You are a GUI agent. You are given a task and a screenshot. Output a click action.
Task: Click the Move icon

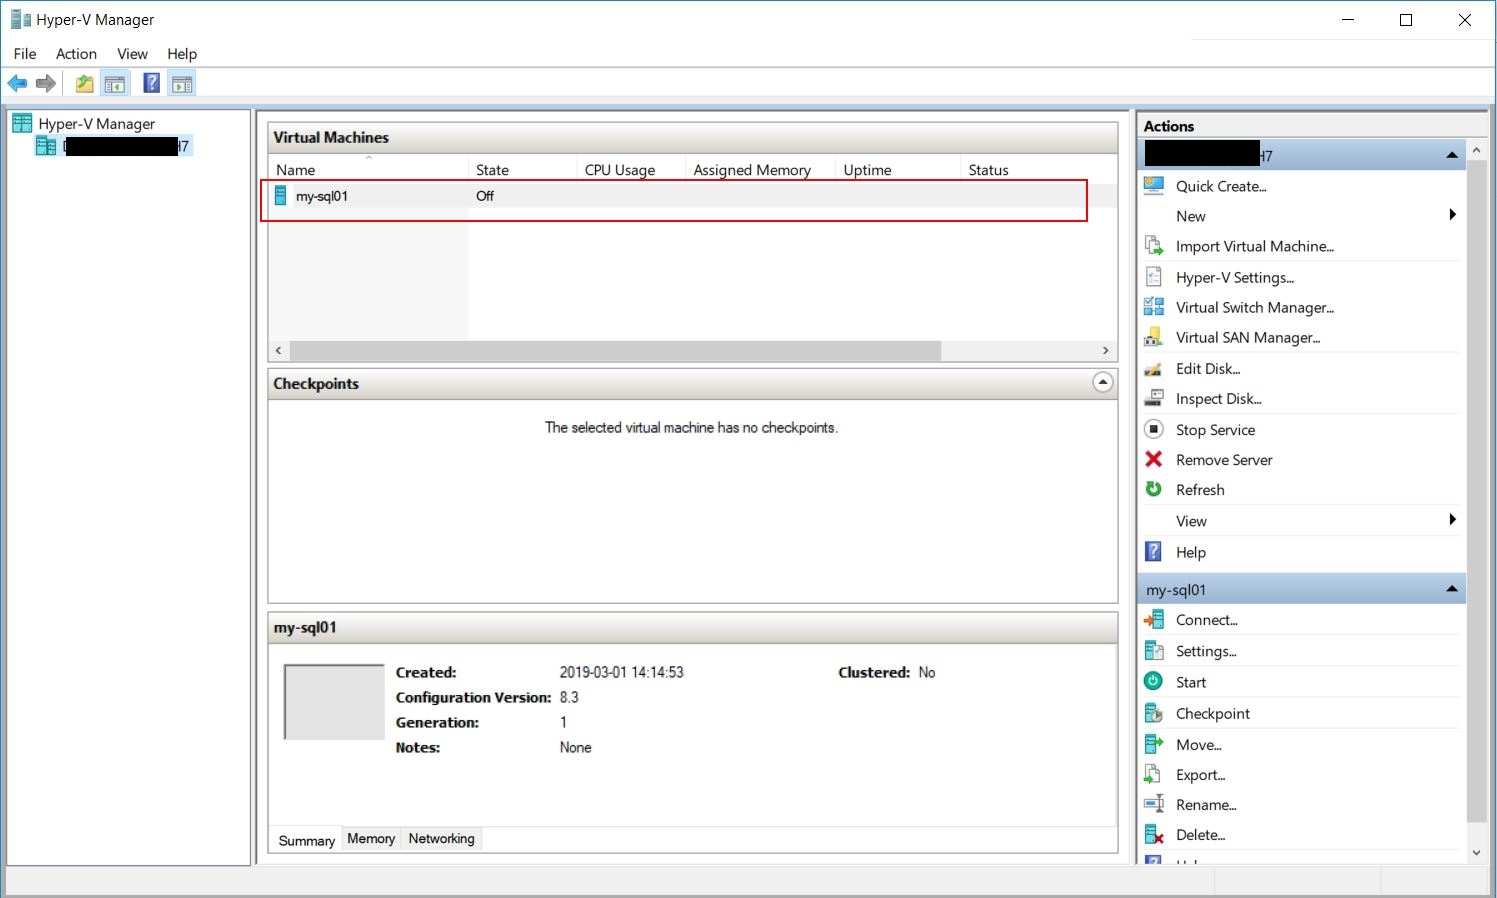pyautogui.click(x=1154, y=744)
